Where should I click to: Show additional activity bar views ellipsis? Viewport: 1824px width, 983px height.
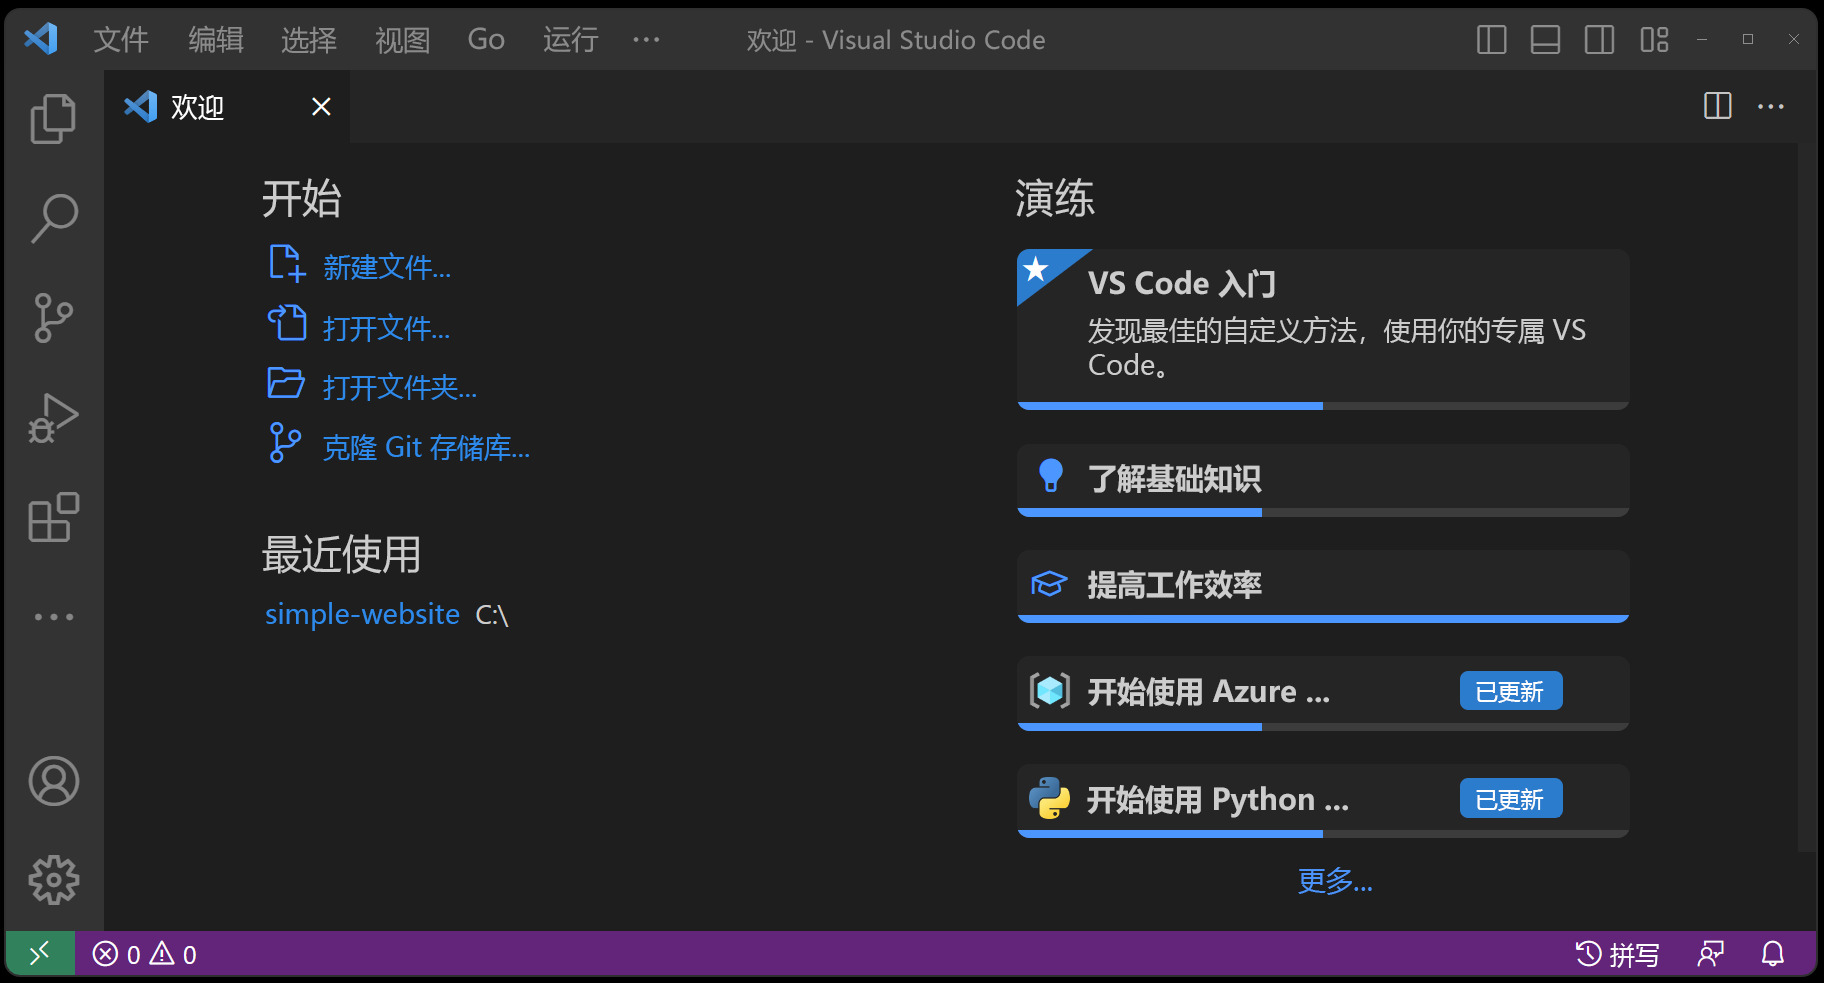pyautogui.click(x=53, y=617)
